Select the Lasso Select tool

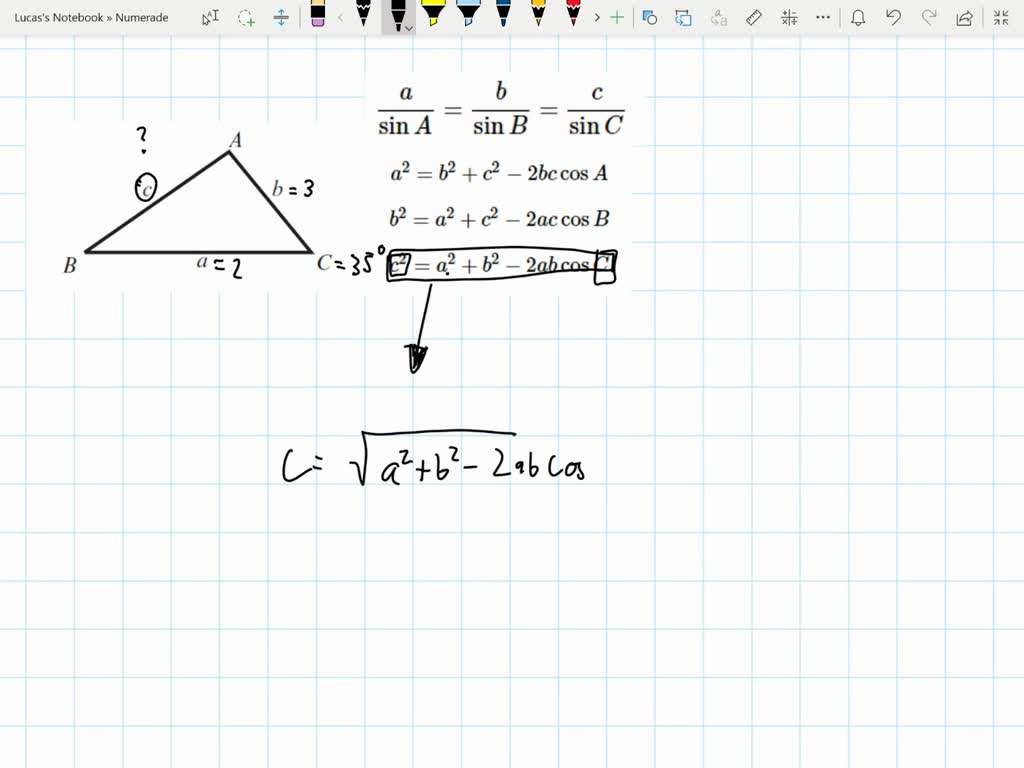point(246,17)
